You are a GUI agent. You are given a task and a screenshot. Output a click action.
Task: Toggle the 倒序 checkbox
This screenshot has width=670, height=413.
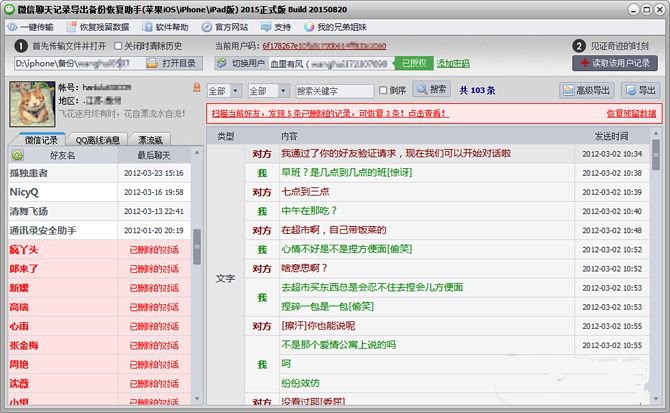click(383, 91)
